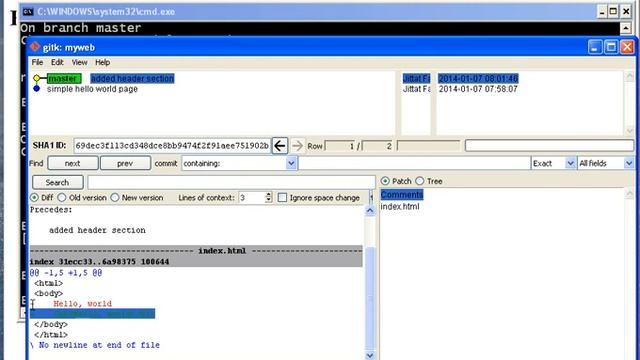The height and width of the screenshot is (360, 640).
Task: Open the All fields dropdown
Action: point(629,163)
